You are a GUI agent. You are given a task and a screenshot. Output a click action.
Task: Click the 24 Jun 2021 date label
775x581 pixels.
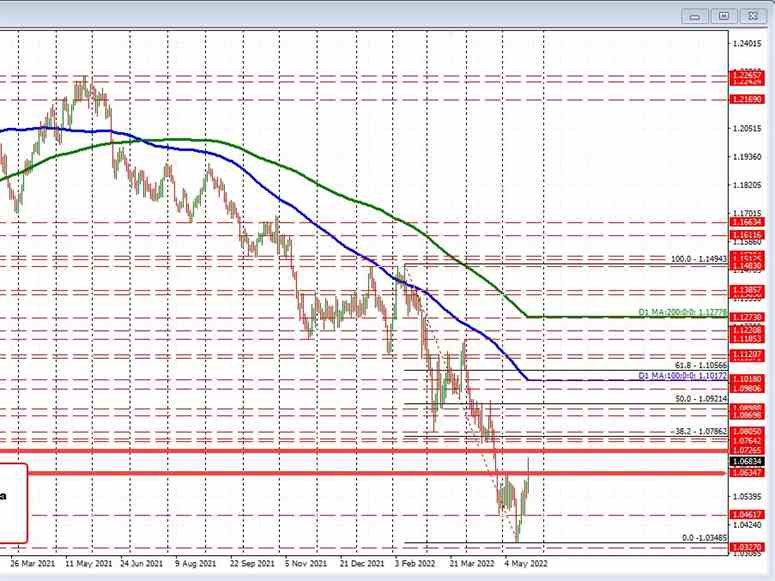[141, 563]
